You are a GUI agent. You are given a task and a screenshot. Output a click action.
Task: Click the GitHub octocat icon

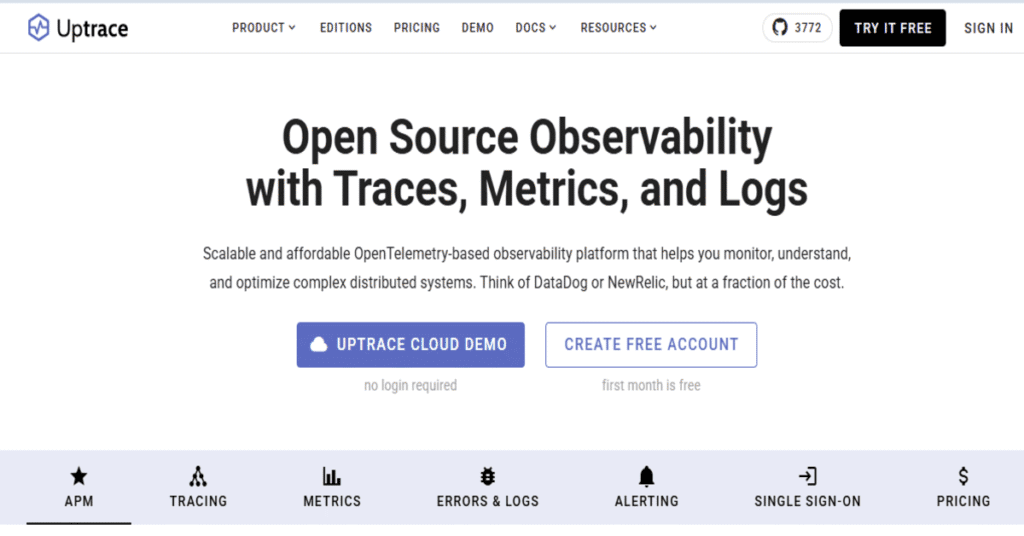(x=780, y=27)
